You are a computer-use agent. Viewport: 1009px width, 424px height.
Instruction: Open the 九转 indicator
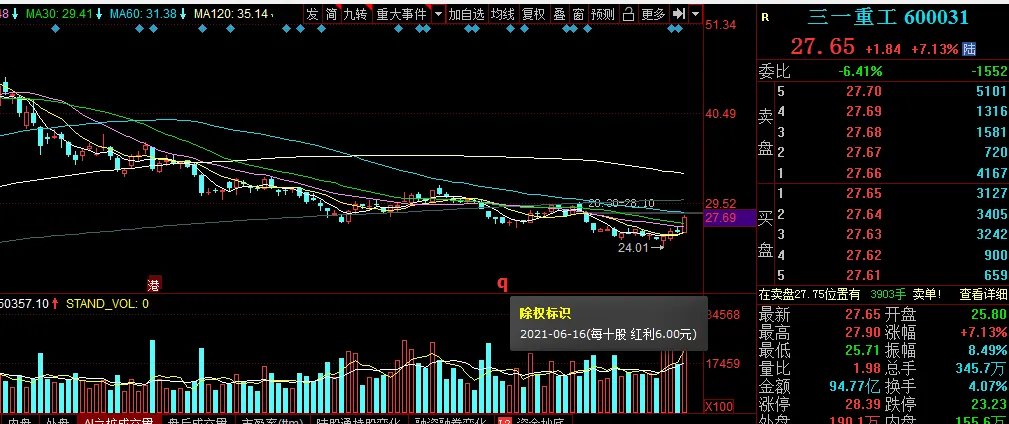pos(355,14)
